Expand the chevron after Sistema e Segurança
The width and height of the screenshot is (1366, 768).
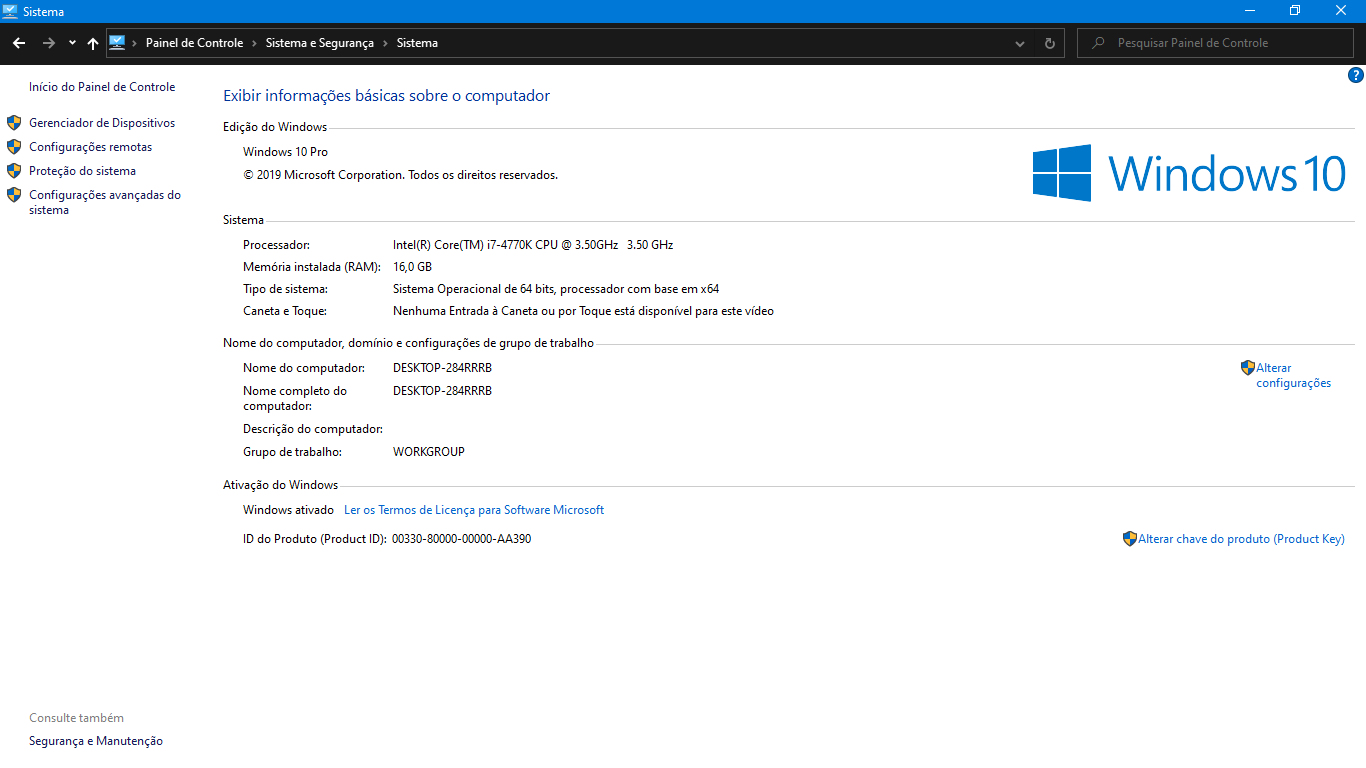click(x=386, y=43)
